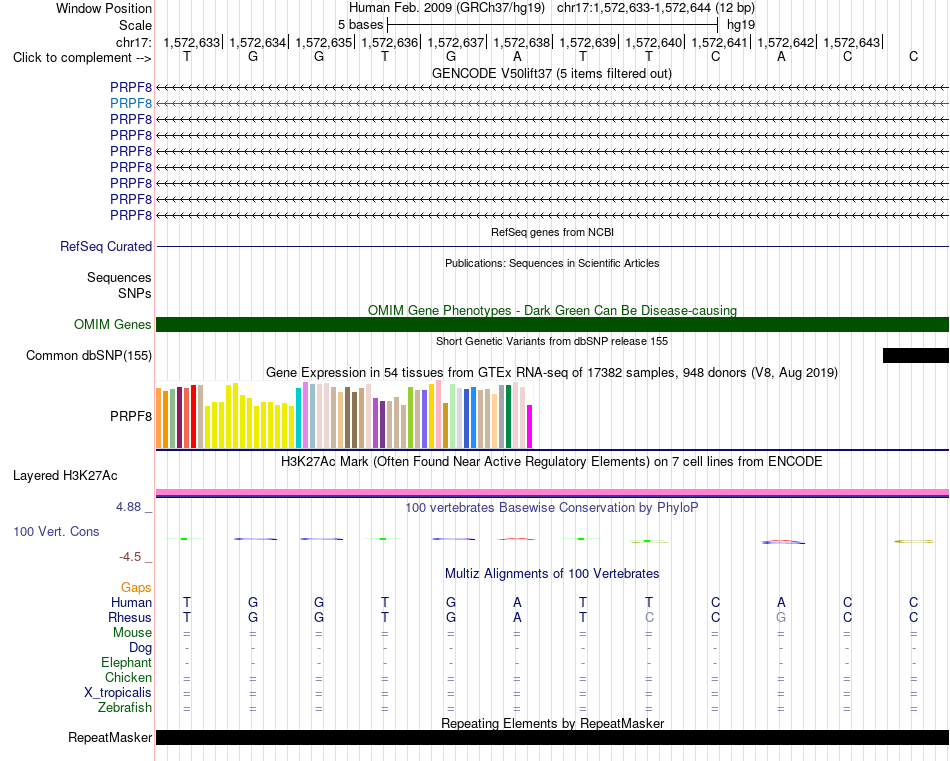
Task: Click 'Publications: Sequences in Scientific Articles' title
Action: click(x=552, y=263)
